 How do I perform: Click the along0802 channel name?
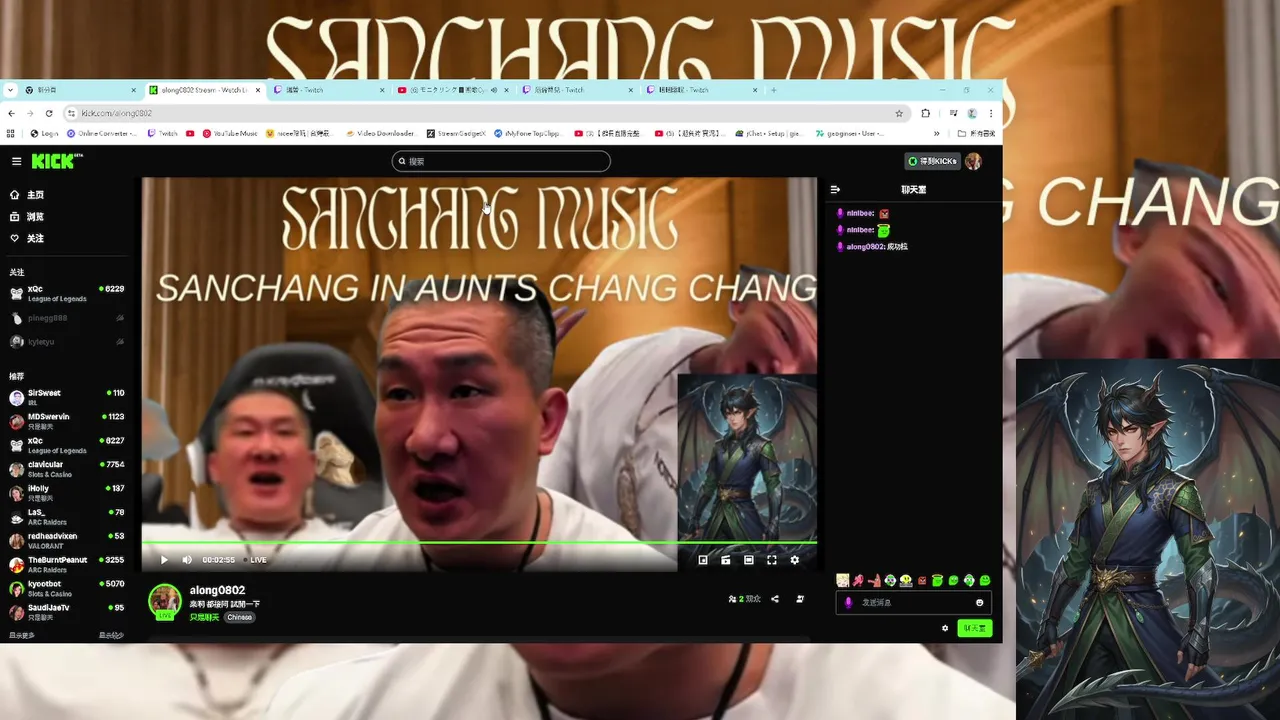coord(217,591)
